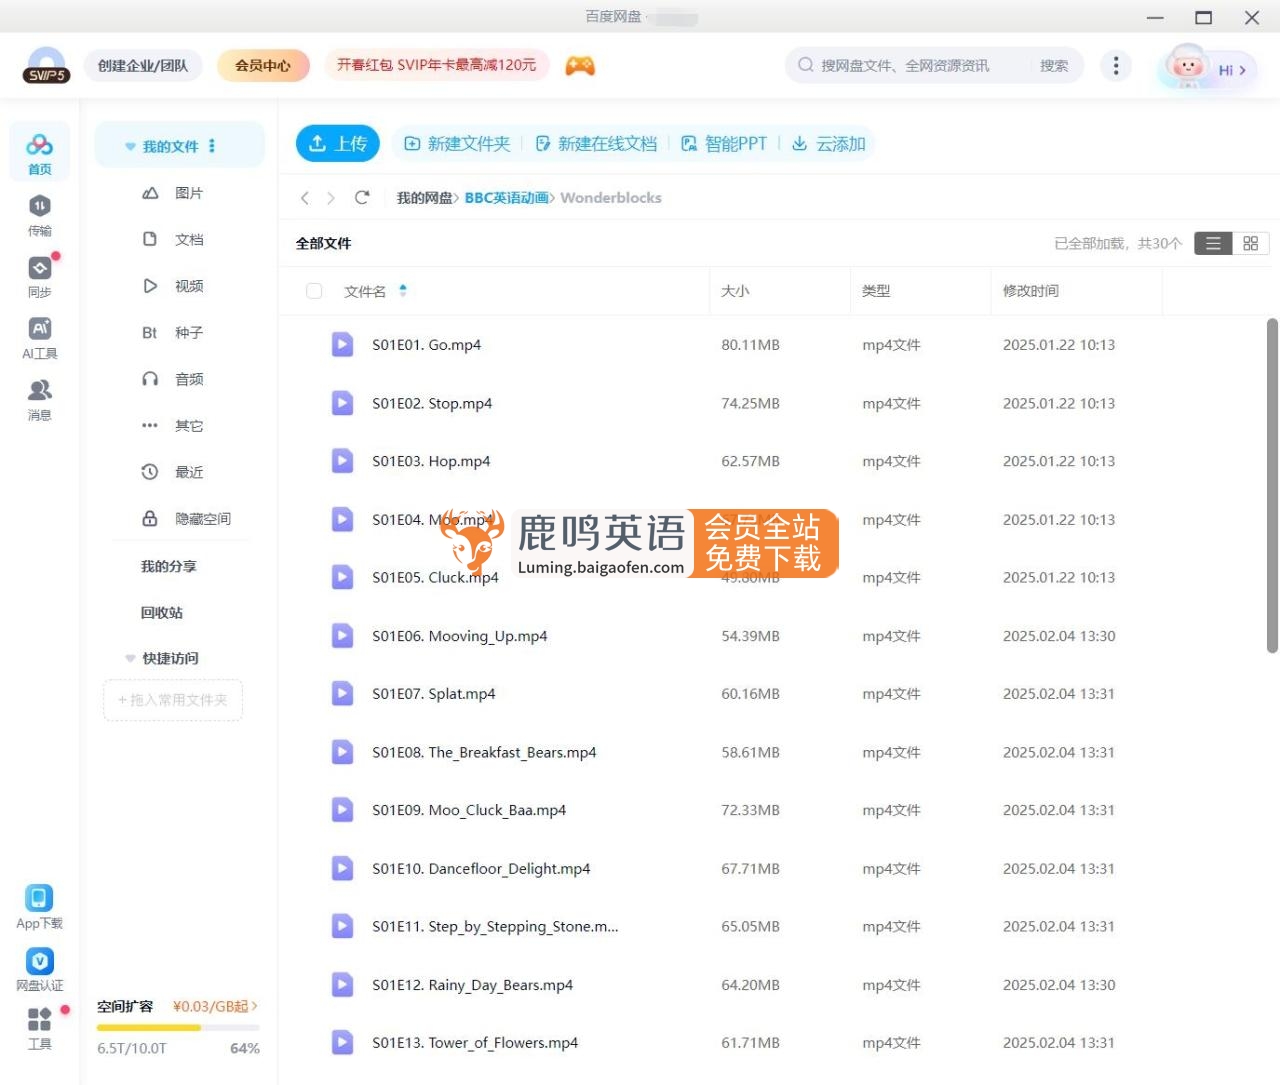The height and width of the screenshot is (1085, 1280).
Task: Collapse the 我的文件 tree section
Action: point(130,147)
